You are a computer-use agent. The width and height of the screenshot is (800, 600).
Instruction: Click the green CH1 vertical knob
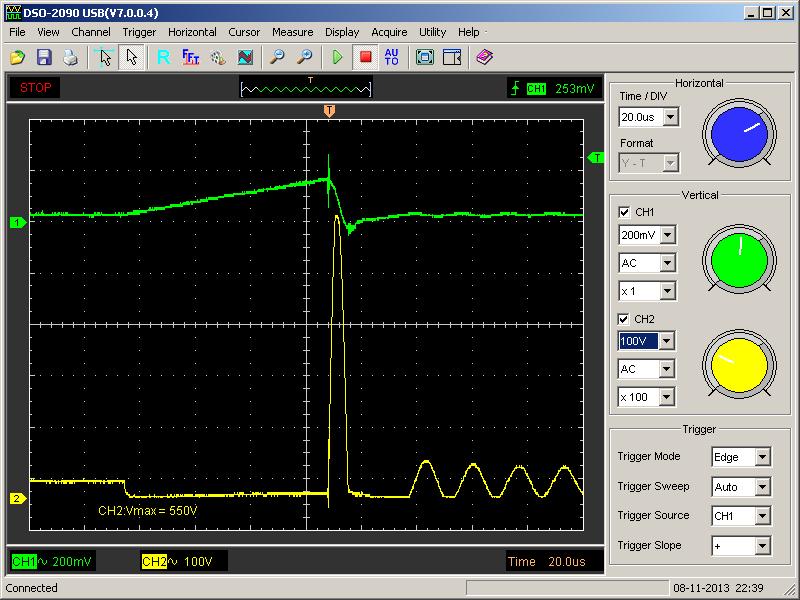point(739,261)
